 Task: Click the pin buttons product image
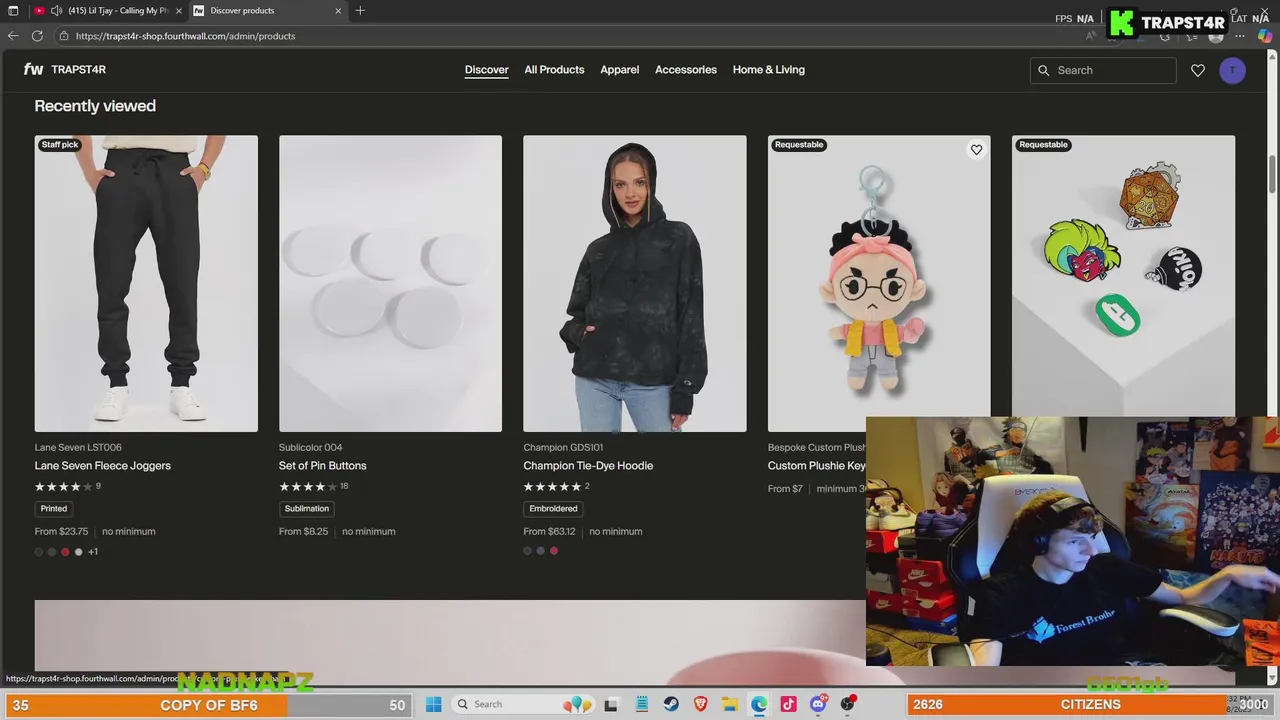pos(390,284)
